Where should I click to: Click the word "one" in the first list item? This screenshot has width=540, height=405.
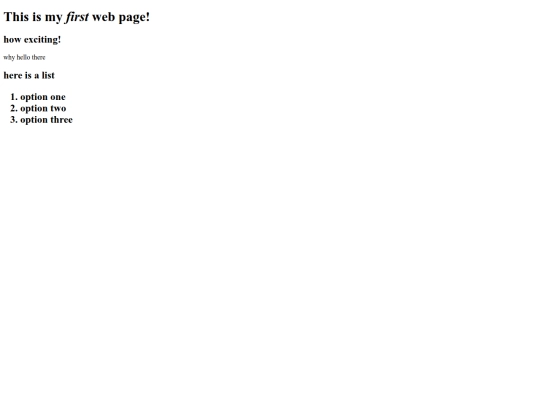[58, 97]
